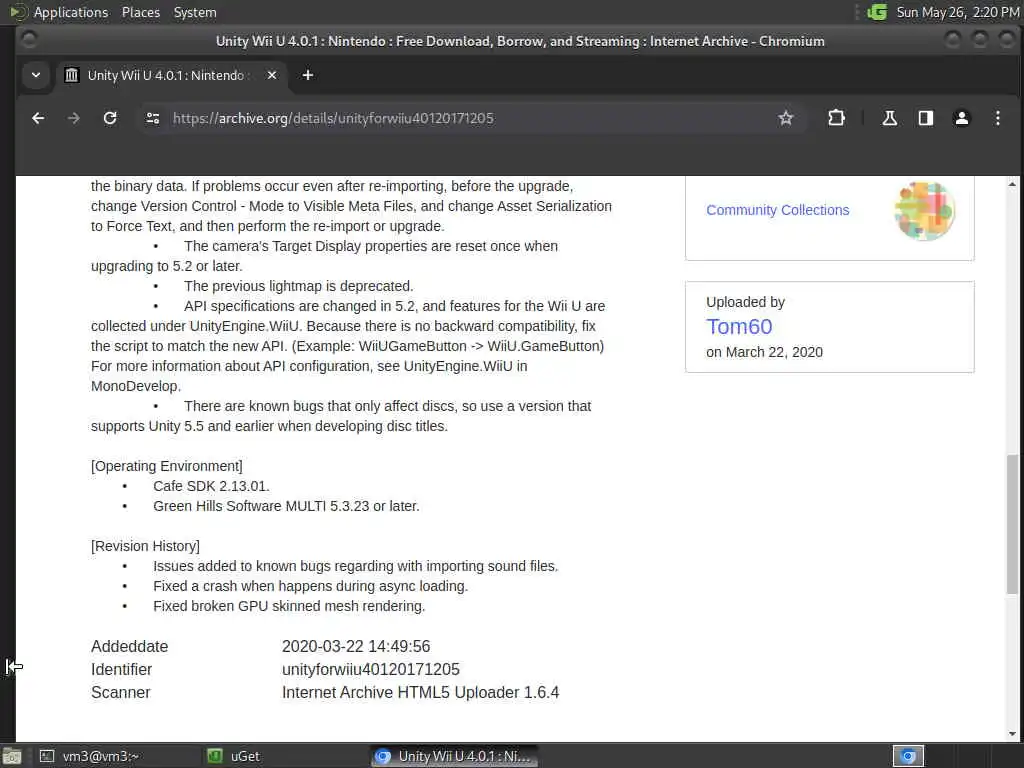Click the uGet tray icon in top panel
The width and height of the screenshot is (1024, 768).
(876, 12)
